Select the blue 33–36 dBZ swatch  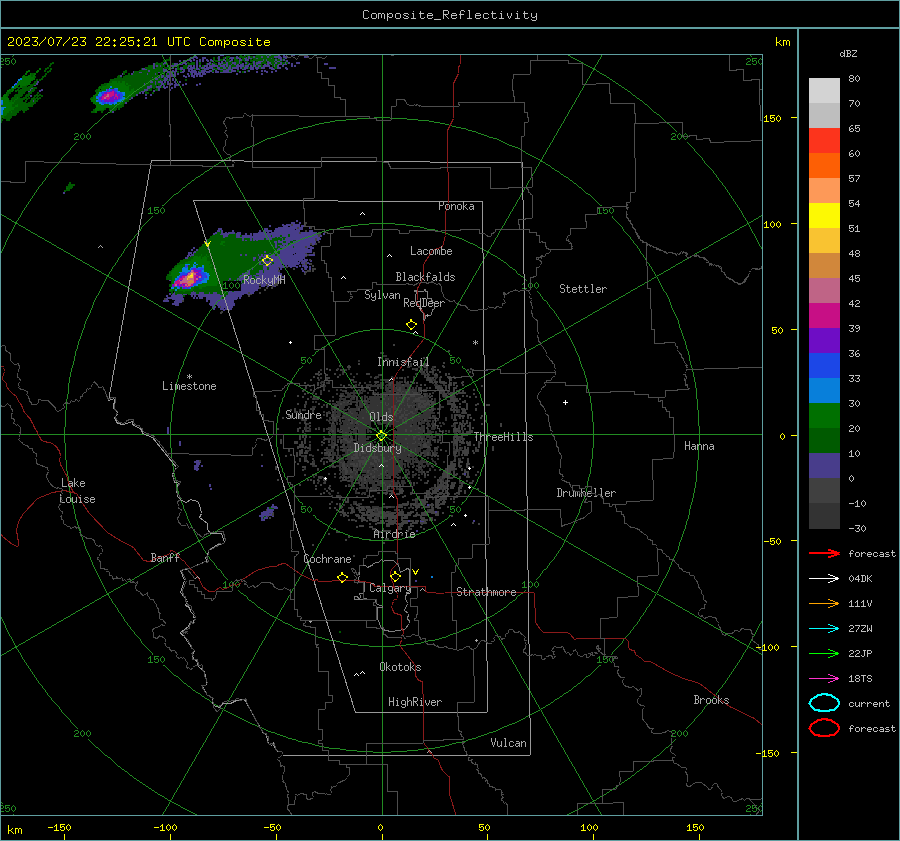click(x=824, y=366)
